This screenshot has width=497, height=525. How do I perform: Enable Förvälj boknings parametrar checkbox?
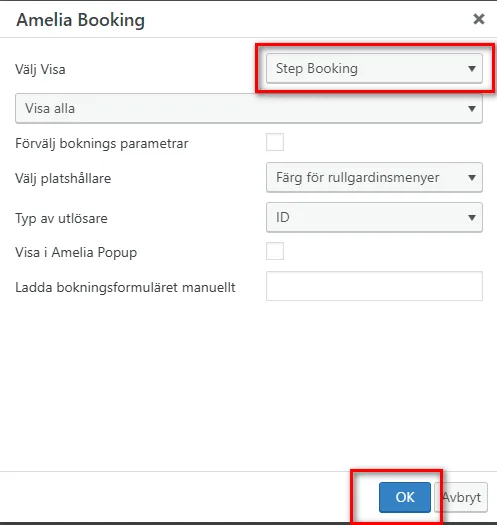click(275, 142)
